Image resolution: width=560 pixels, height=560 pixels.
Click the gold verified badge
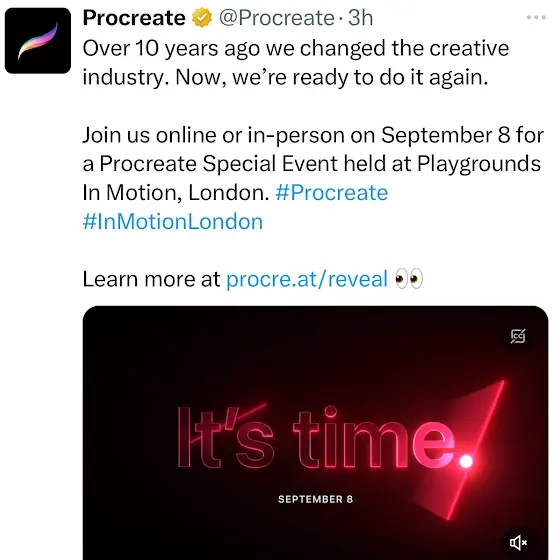pyautogui.click(x=202, y=17)
